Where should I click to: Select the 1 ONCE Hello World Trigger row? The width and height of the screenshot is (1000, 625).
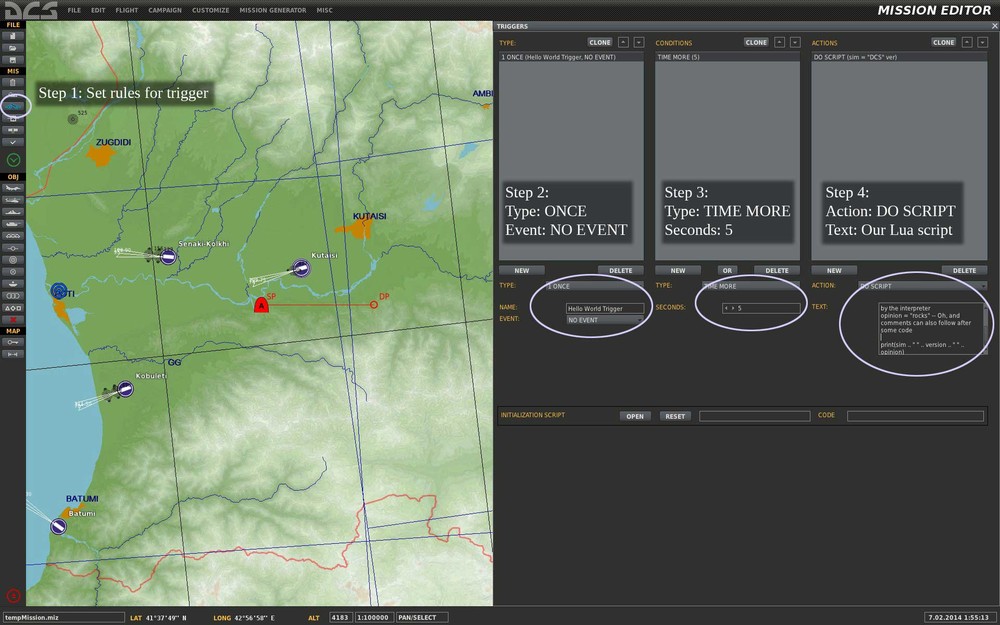click(x=571, y=57)
